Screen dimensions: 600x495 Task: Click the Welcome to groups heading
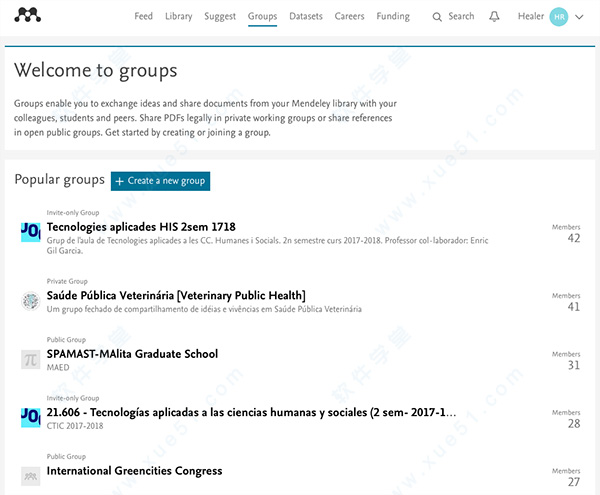pyautogui.click(x=96, y=71)
